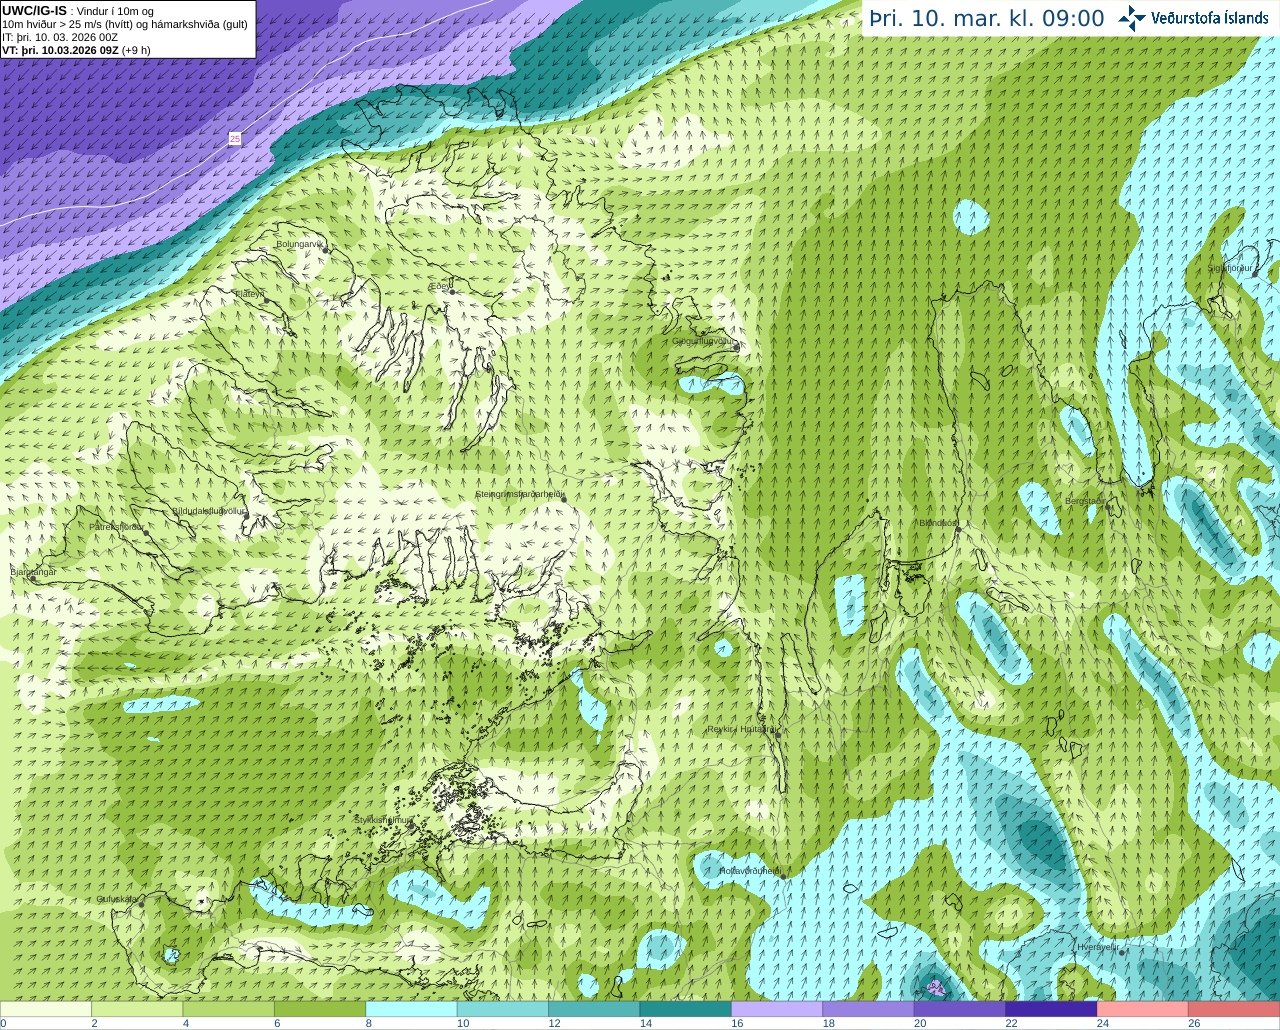The image size is (1280, 1030).
Task: Click the 12–14 m/s teal legend swatch
Action: tap(594, 1009)
